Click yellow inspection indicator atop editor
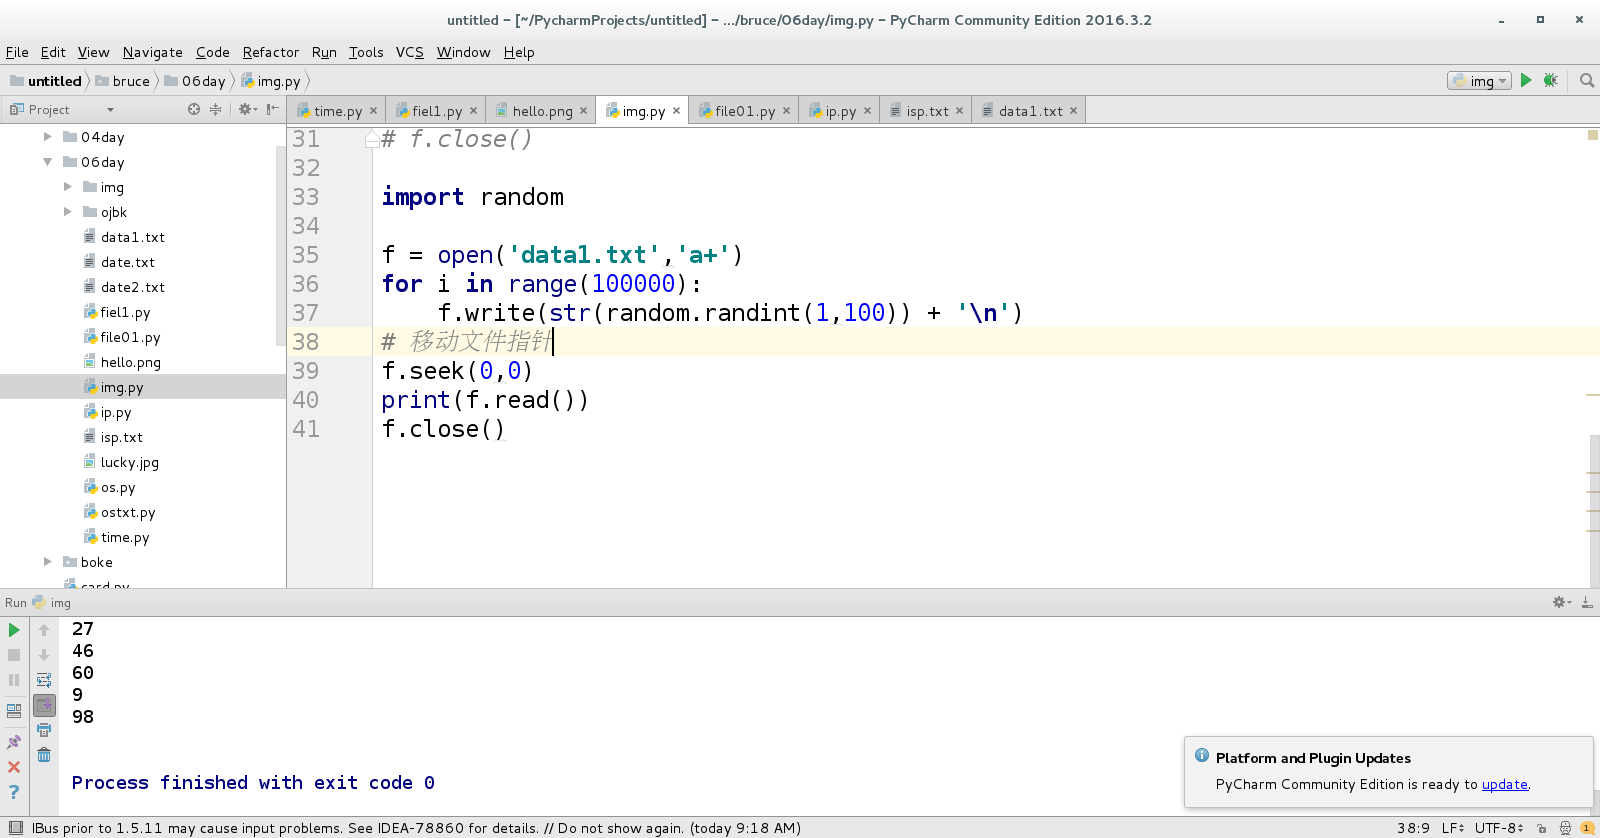Viewport: 1600px width, 838px height. [1593, 134]
